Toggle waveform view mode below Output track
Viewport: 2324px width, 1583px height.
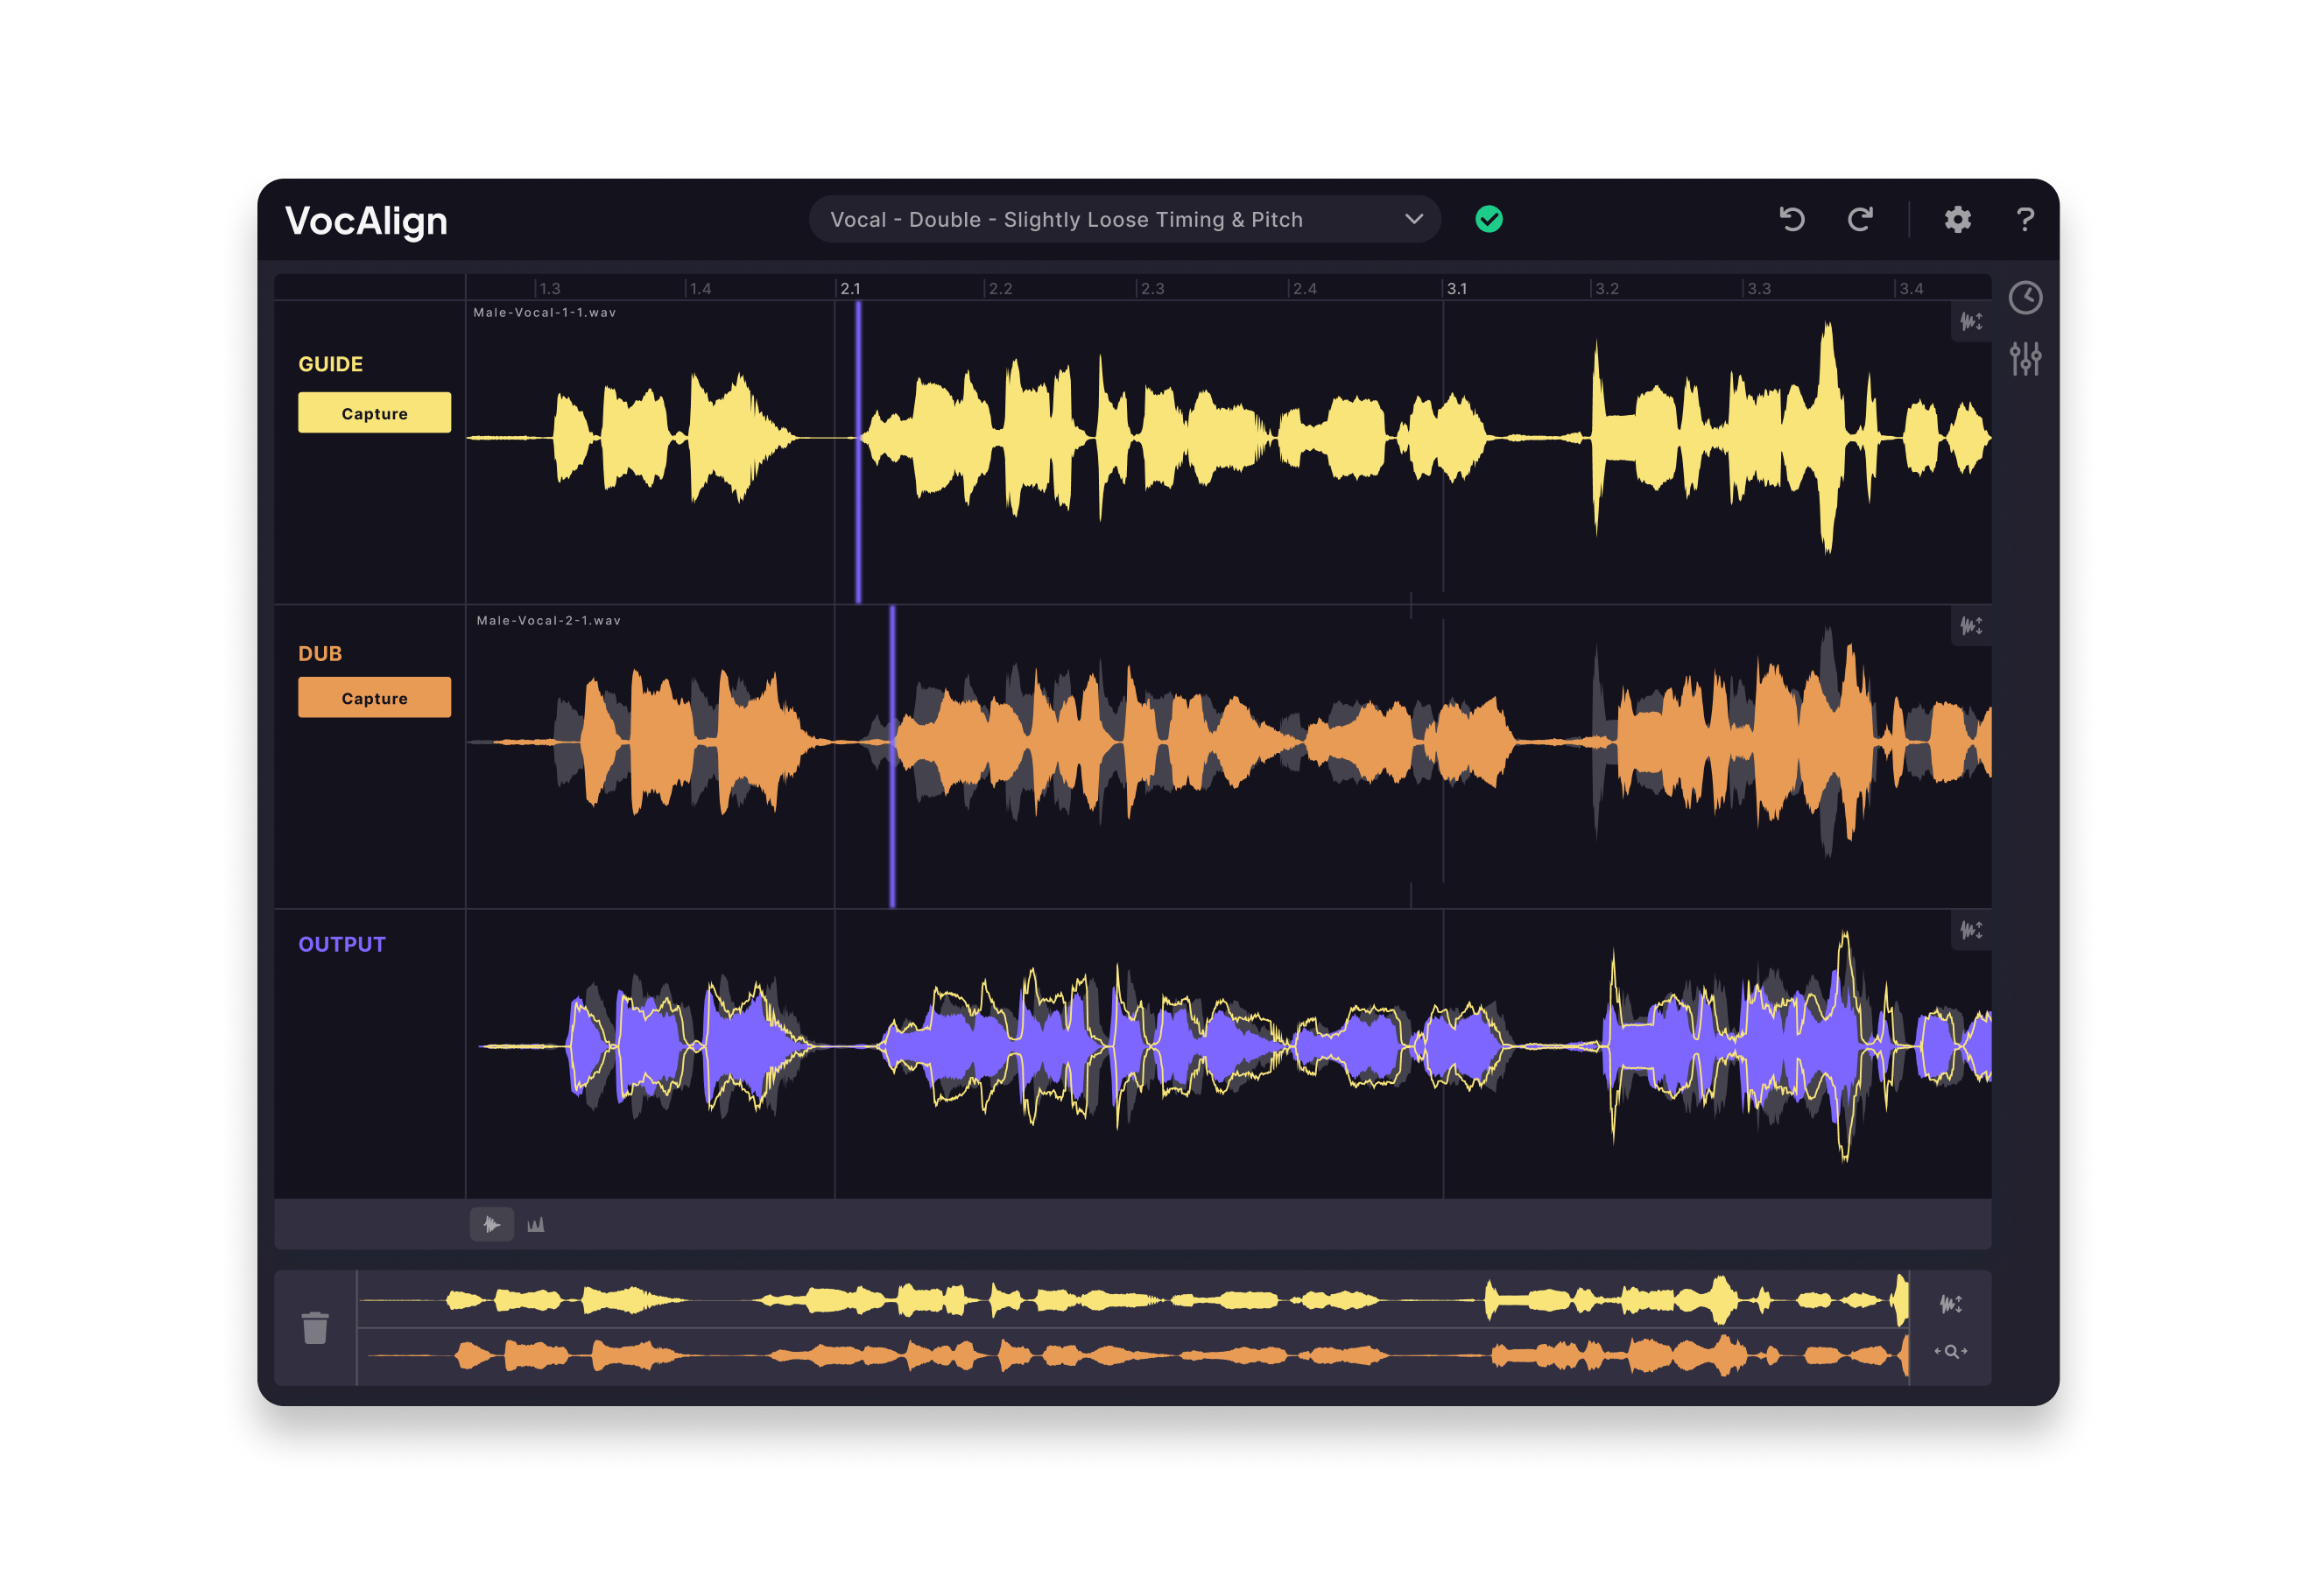pyautogui.click(x=492, y=1224)
